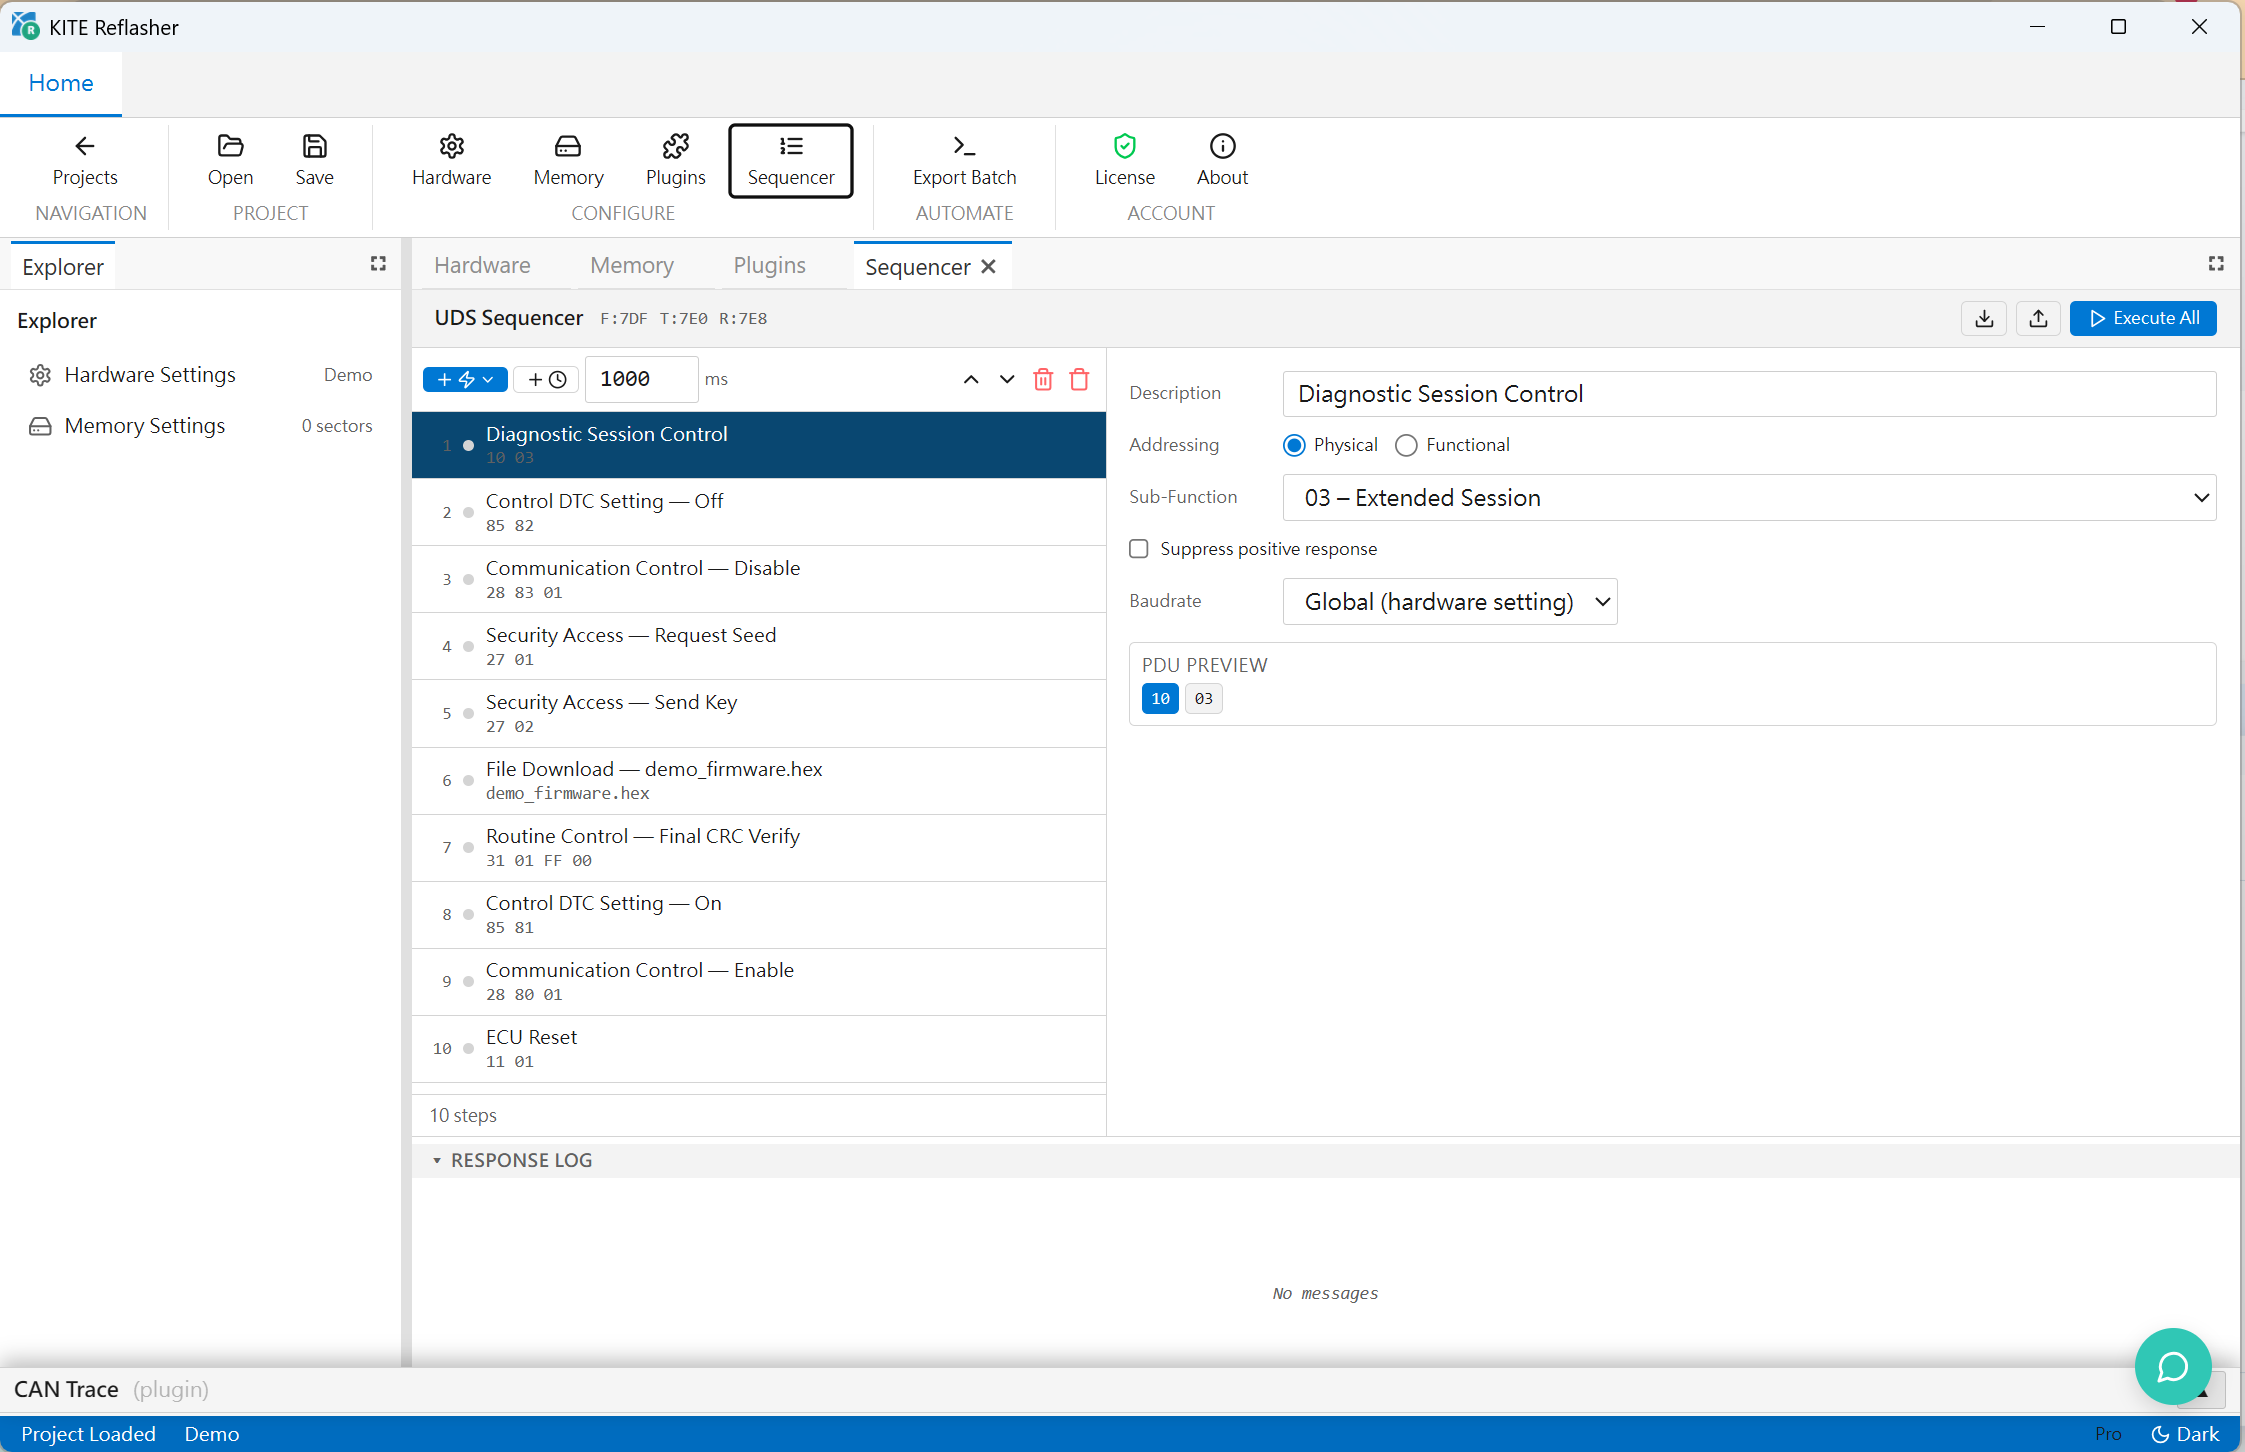
Task: Switch to the Memory tab
Action: click(x=631, y=265)
